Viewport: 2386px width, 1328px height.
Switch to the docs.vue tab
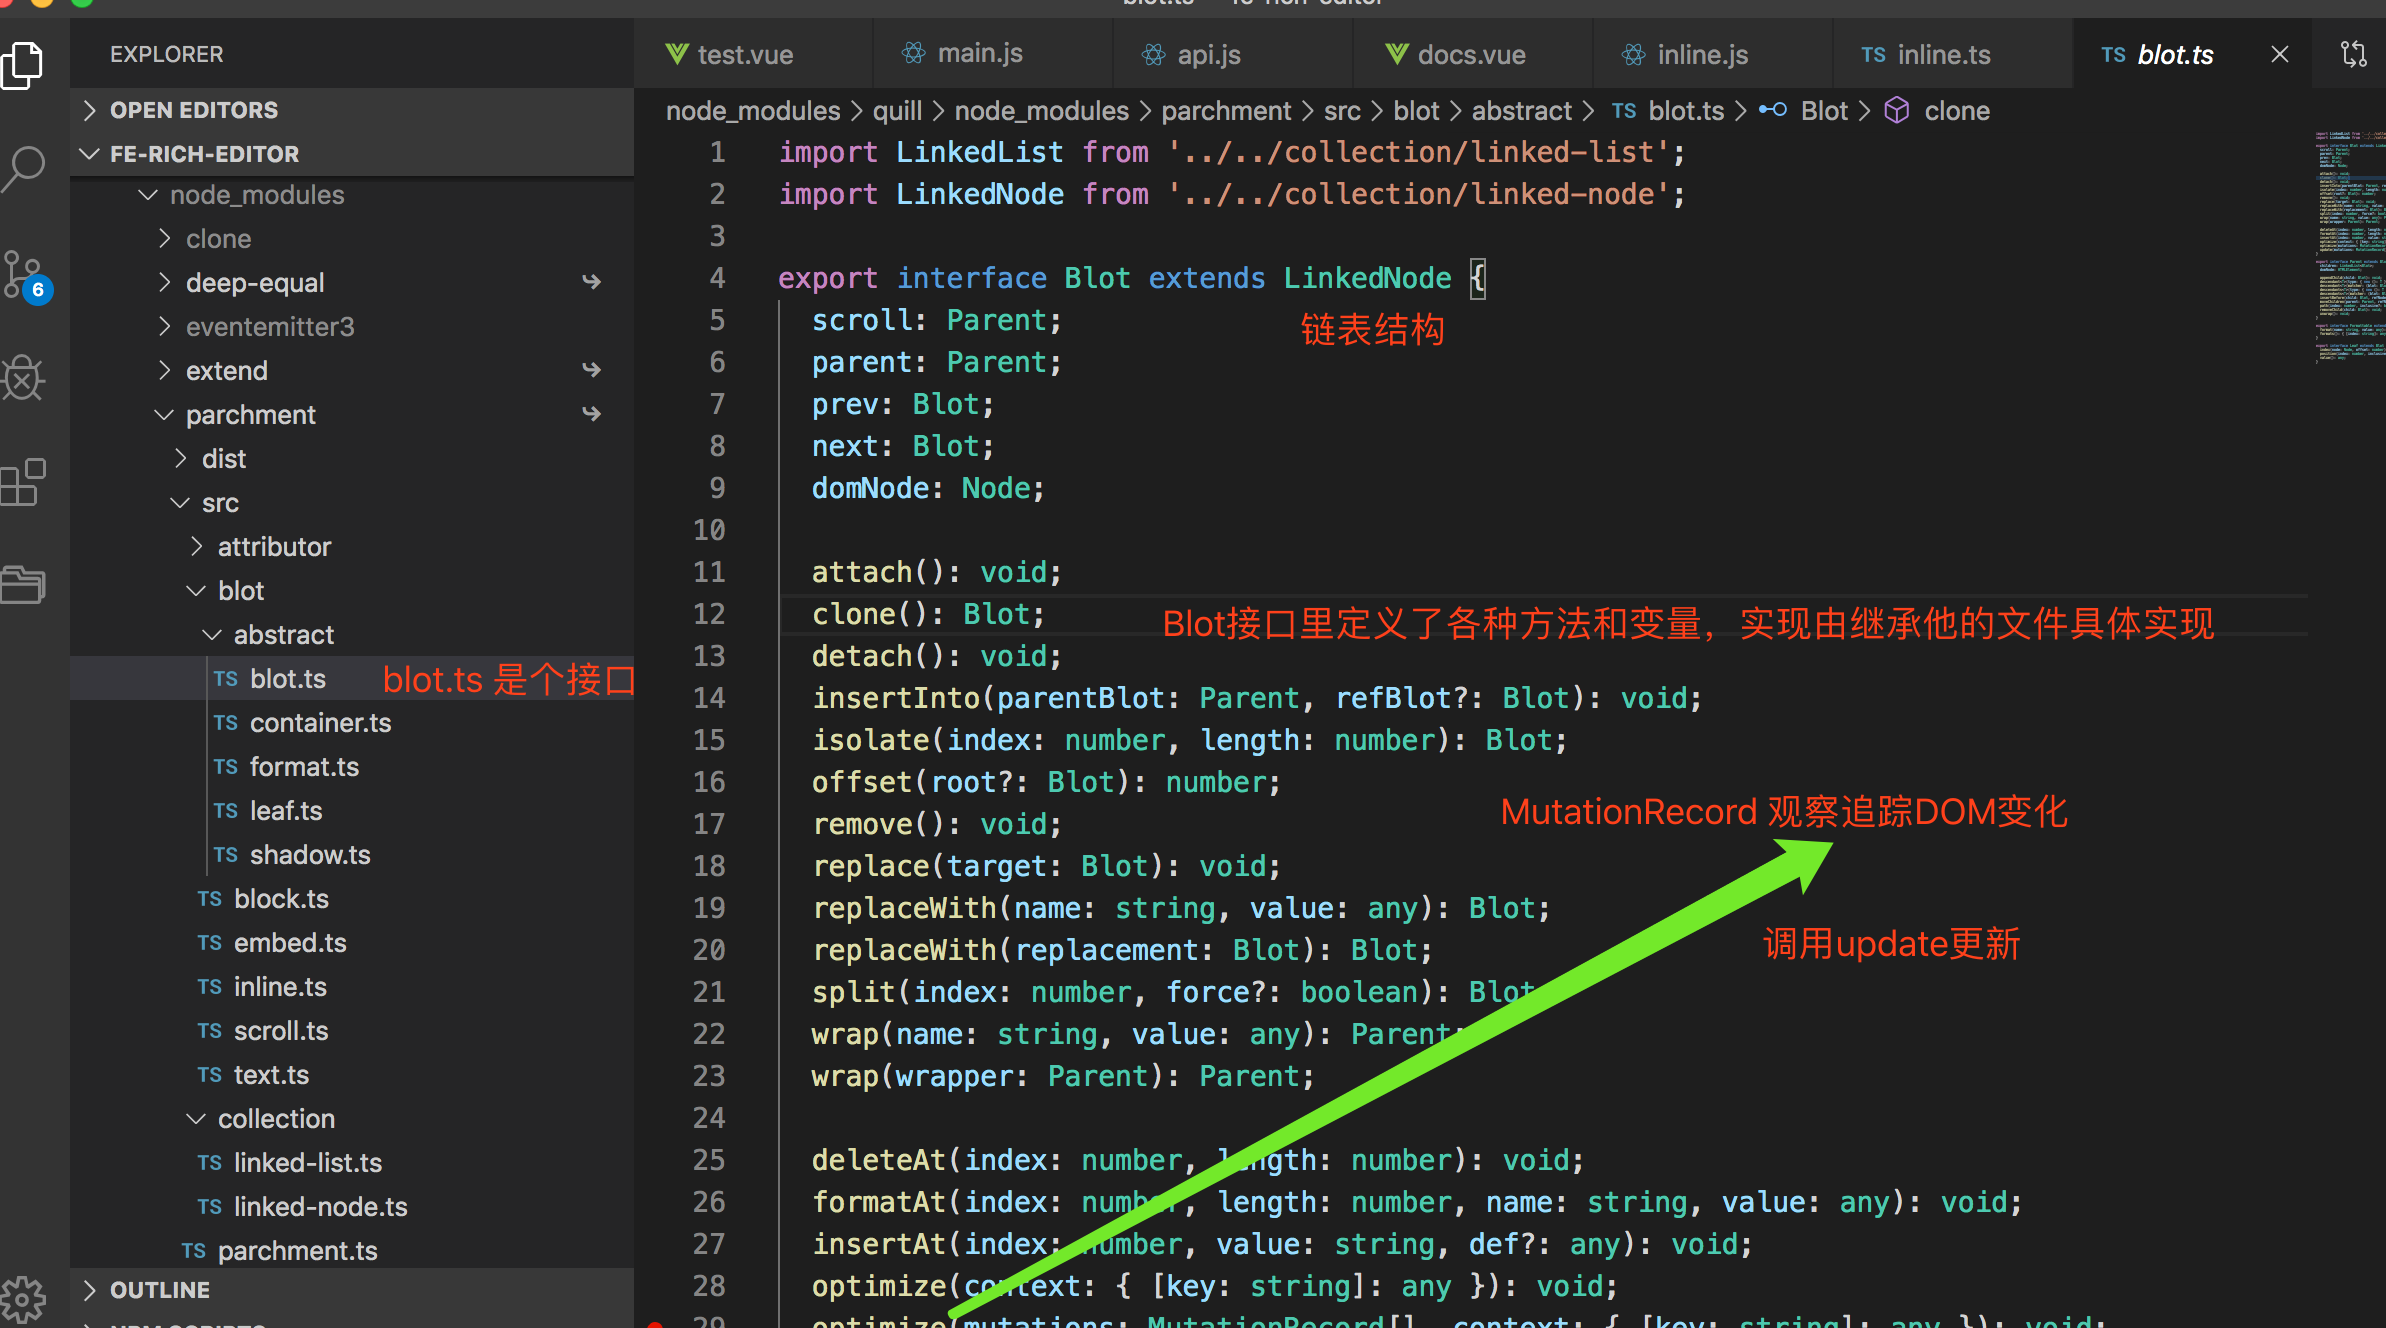pos(1471,55)
